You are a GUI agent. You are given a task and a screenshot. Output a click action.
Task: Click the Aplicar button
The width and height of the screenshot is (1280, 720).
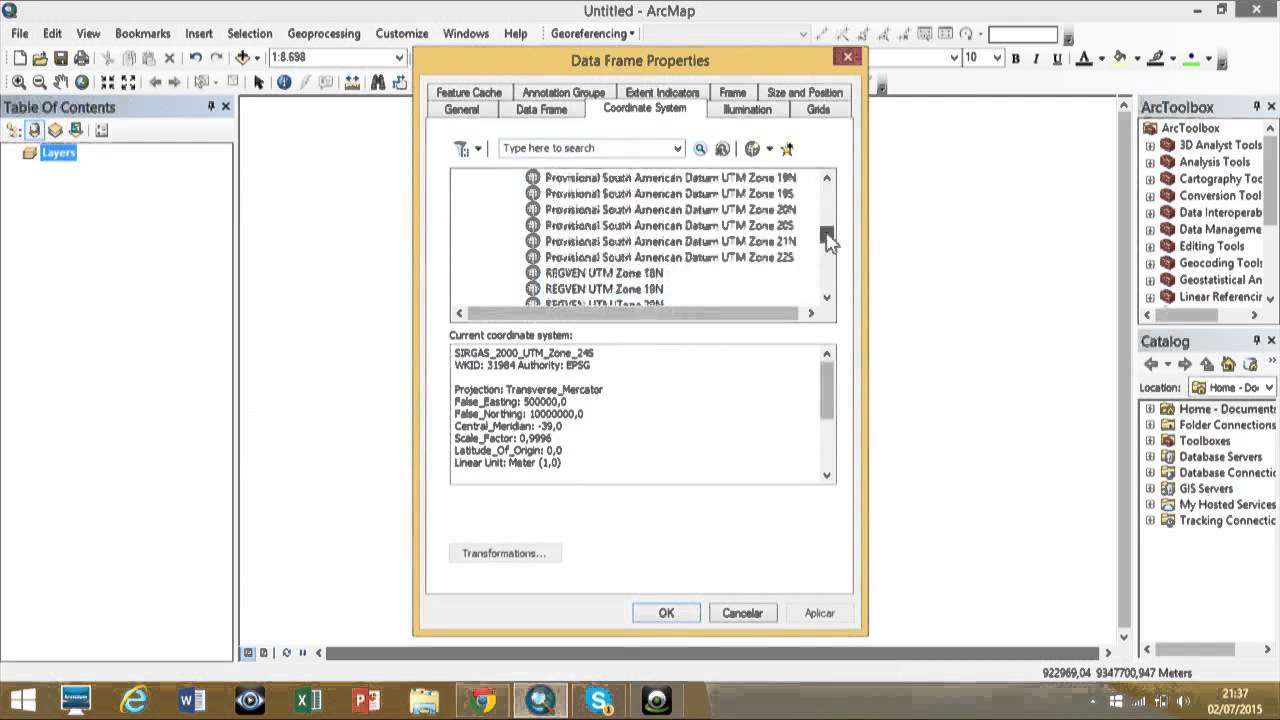point(819,613)
